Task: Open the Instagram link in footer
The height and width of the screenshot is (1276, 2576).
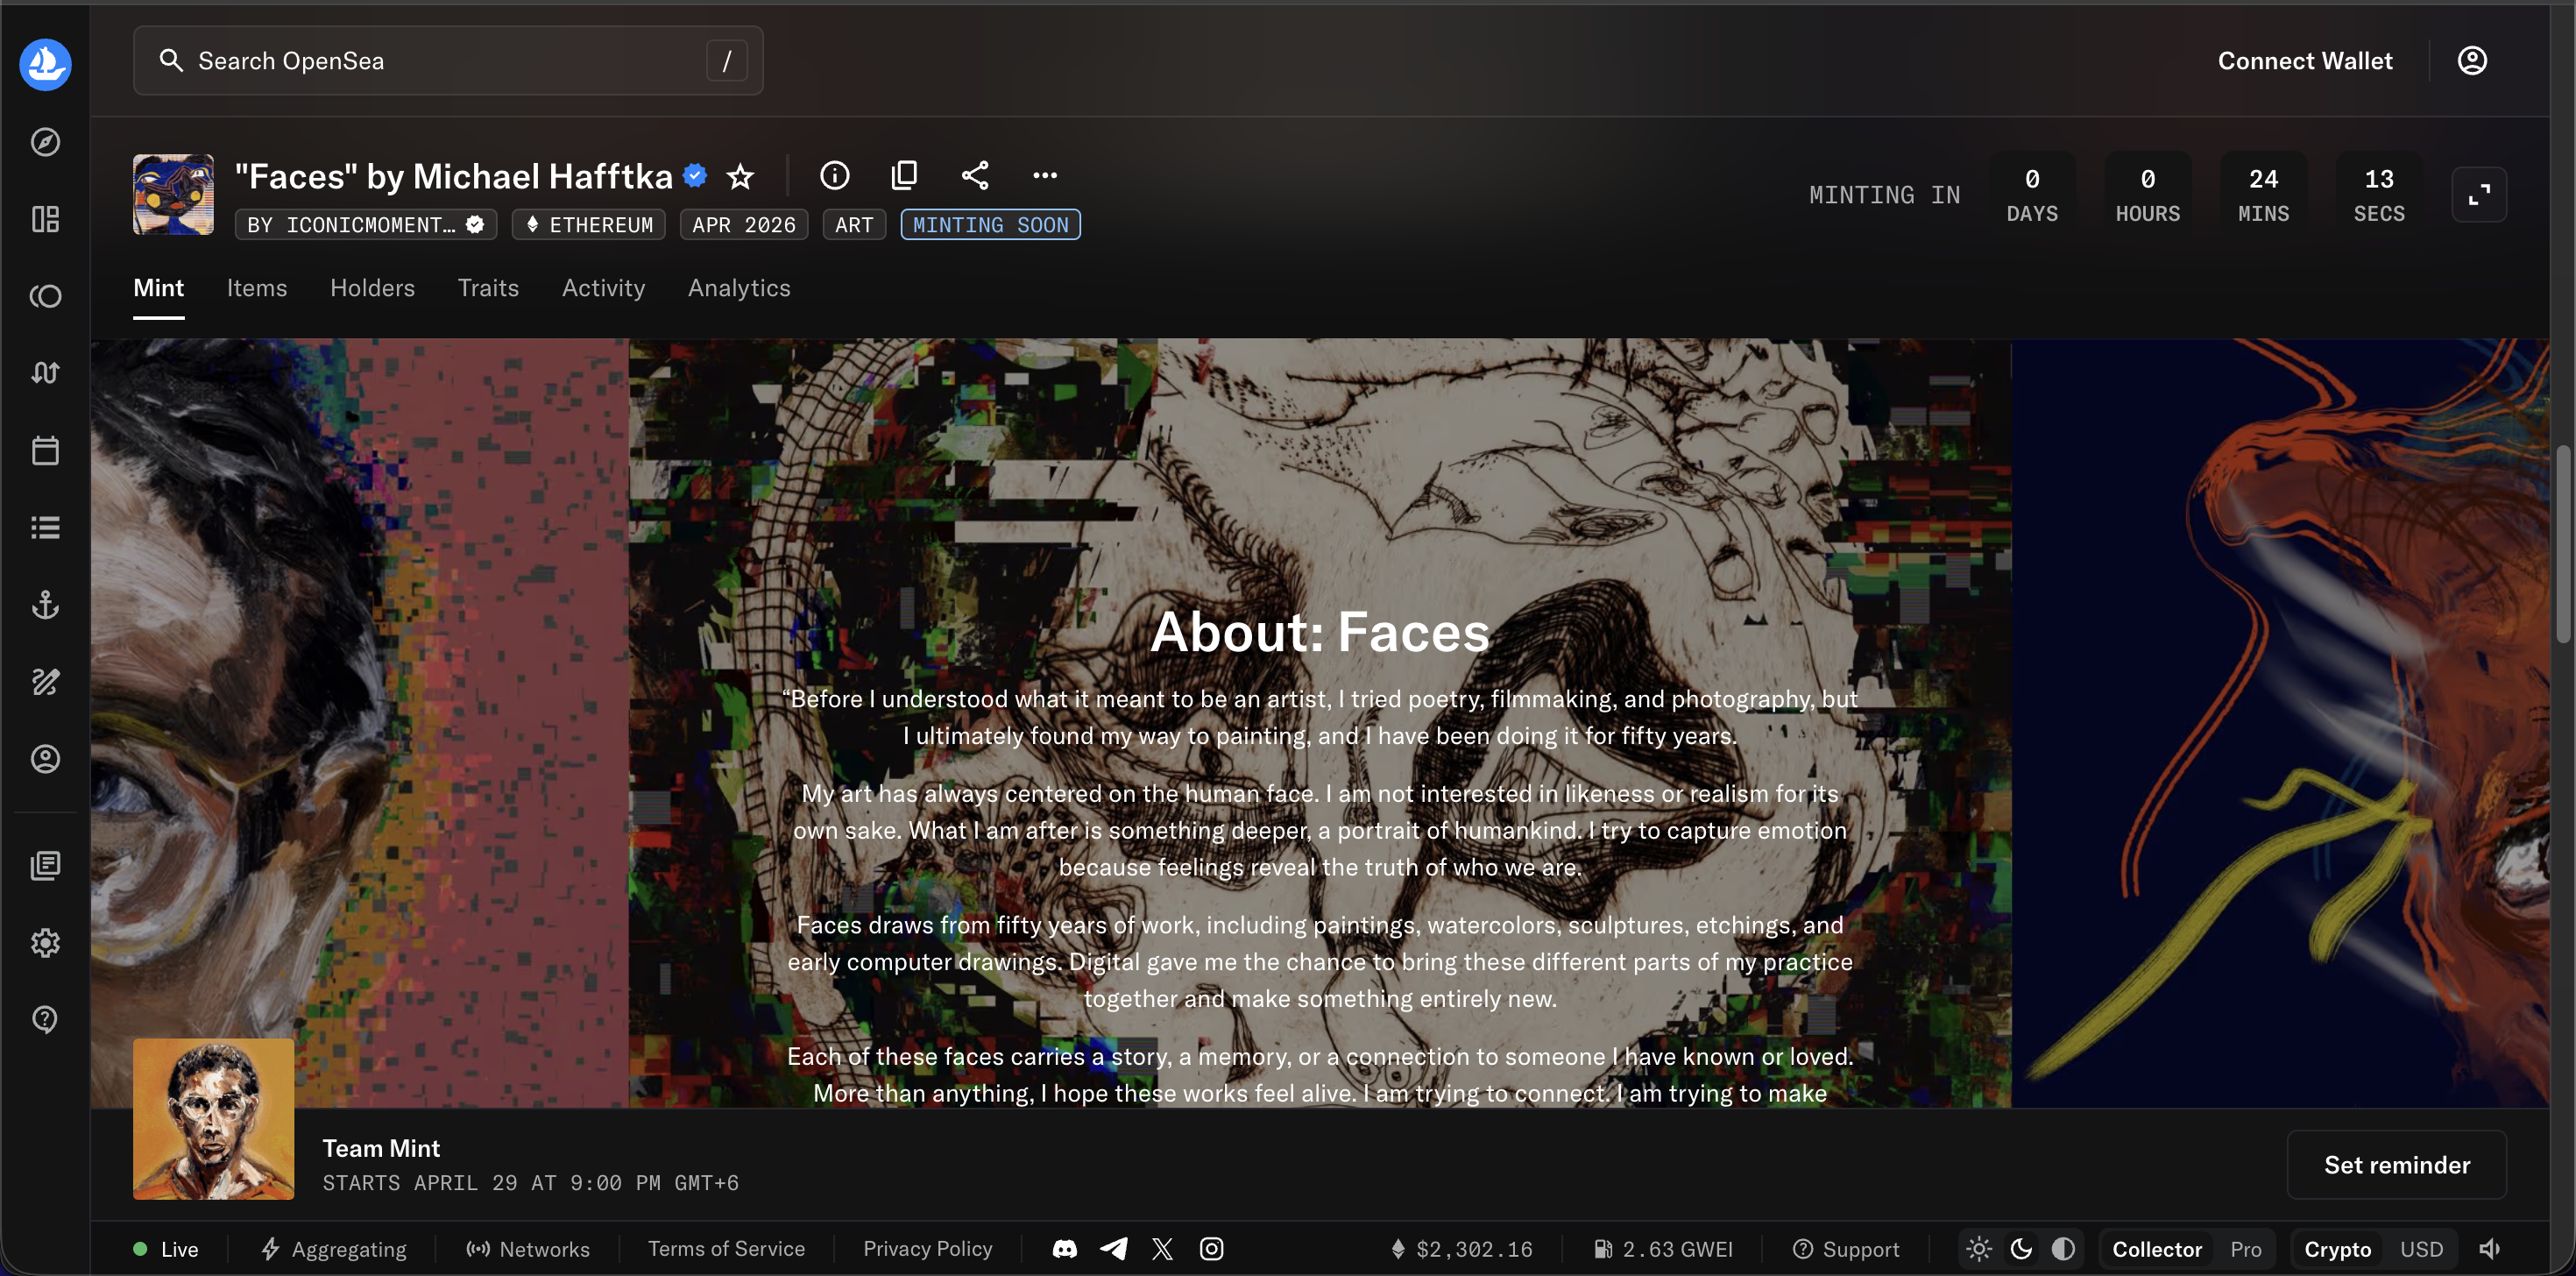Action: tap(1211, 1249)
